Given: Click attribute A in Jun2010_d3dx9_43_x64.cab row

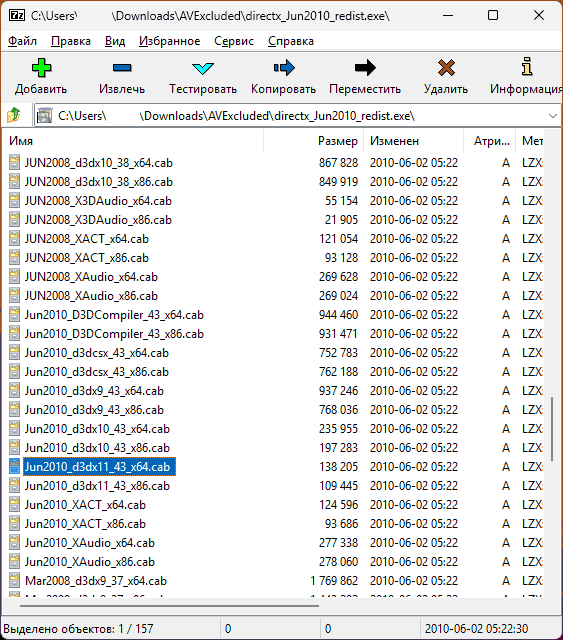Looking at the screenshot, I should pyautogui.click(x=506, y=391).
